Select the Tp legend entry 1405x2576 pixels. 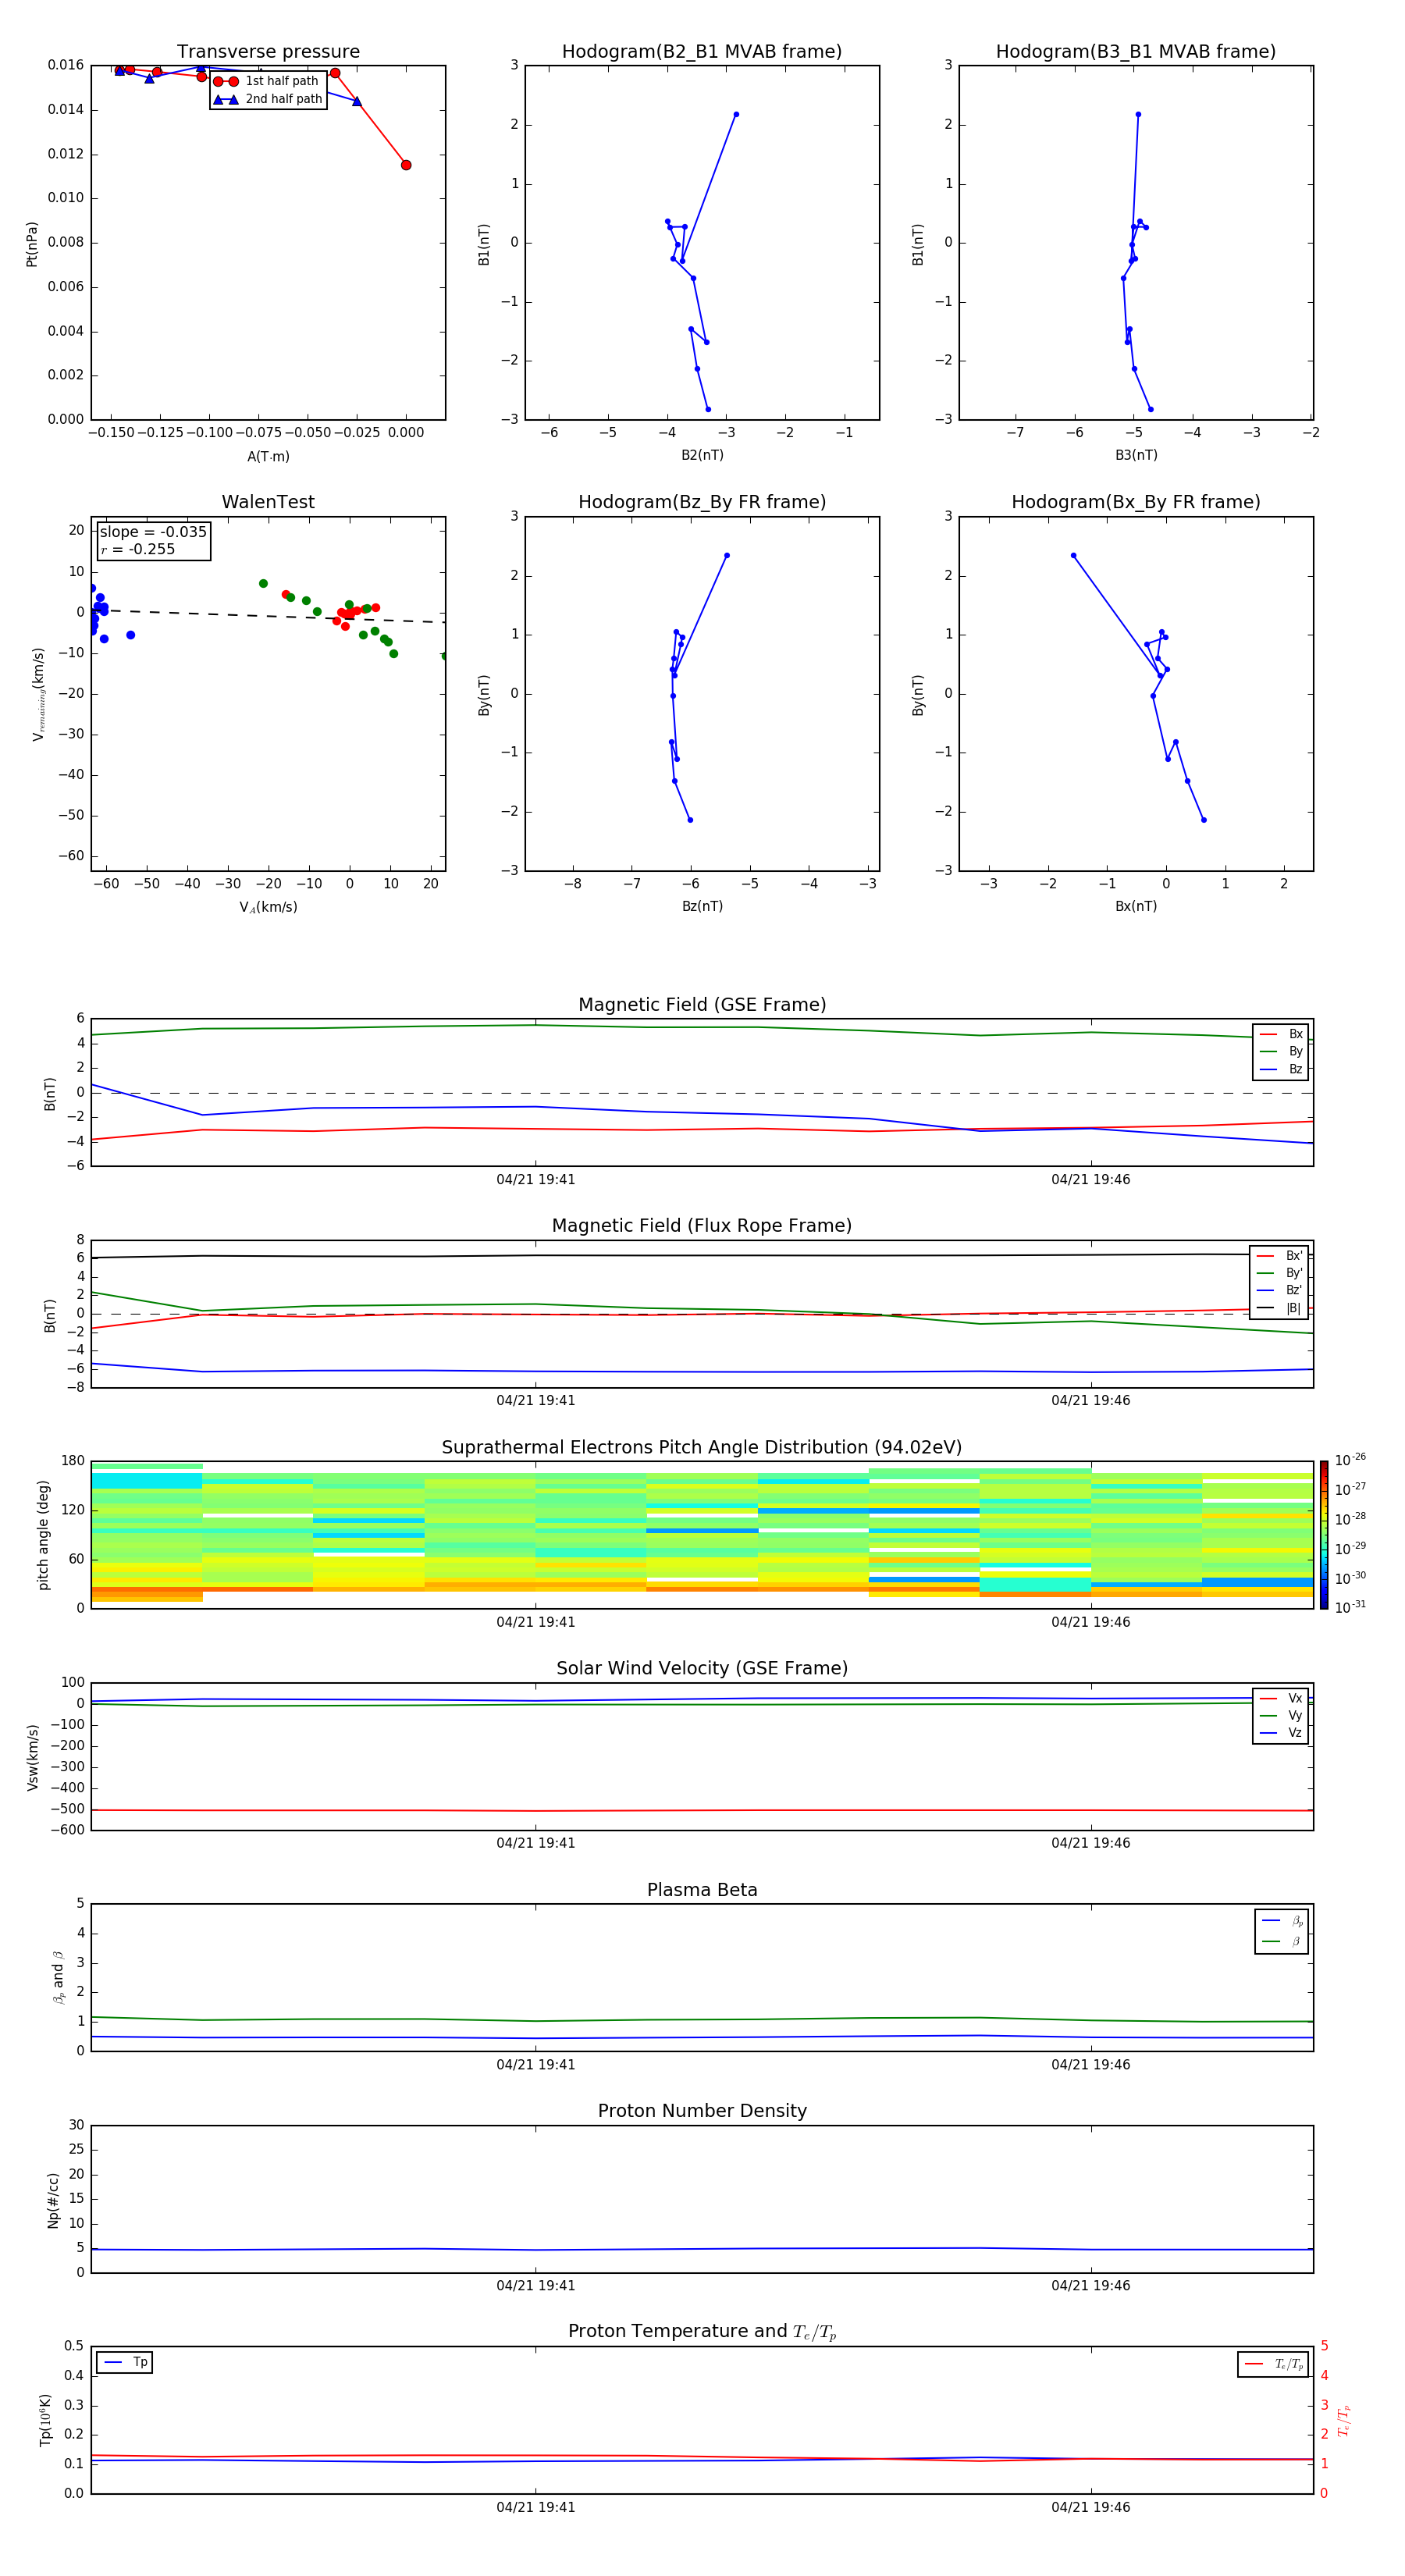(x=125, y=2363)
